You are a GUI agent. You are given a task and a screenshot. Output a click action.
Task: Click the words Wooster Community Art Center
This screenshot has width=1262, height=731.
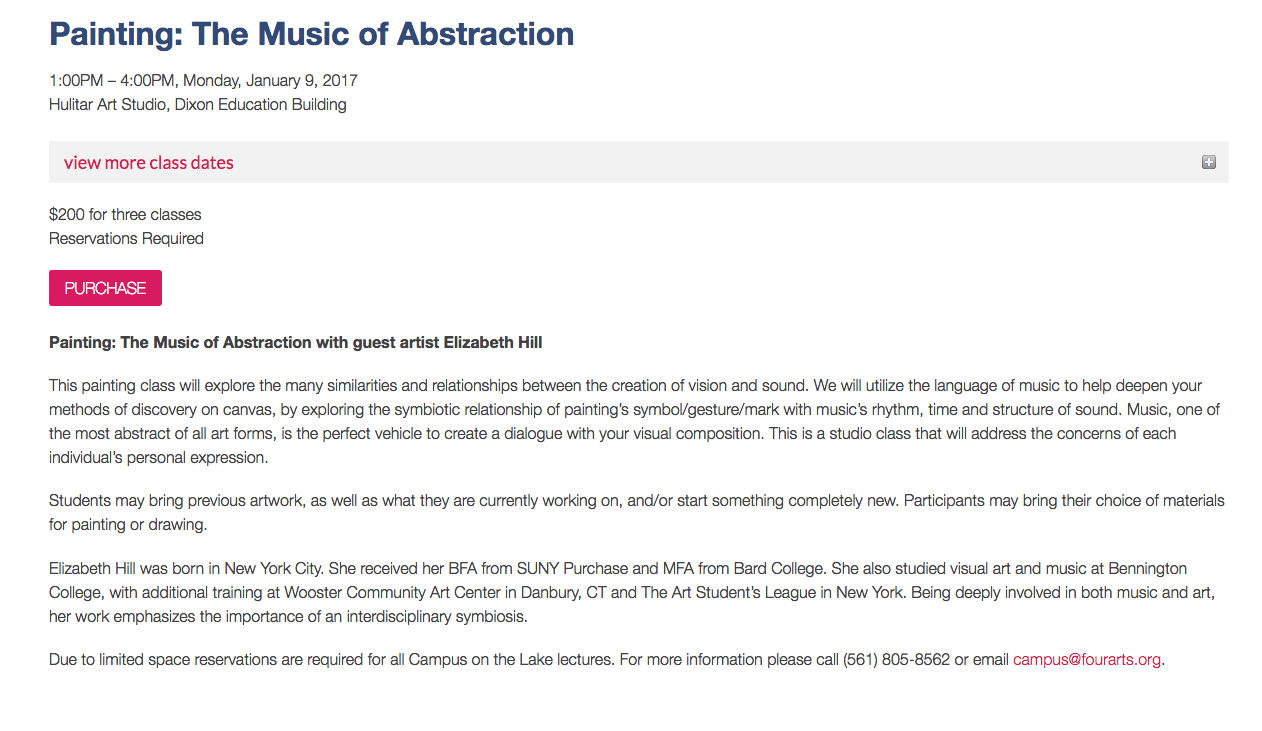(410, 592)
